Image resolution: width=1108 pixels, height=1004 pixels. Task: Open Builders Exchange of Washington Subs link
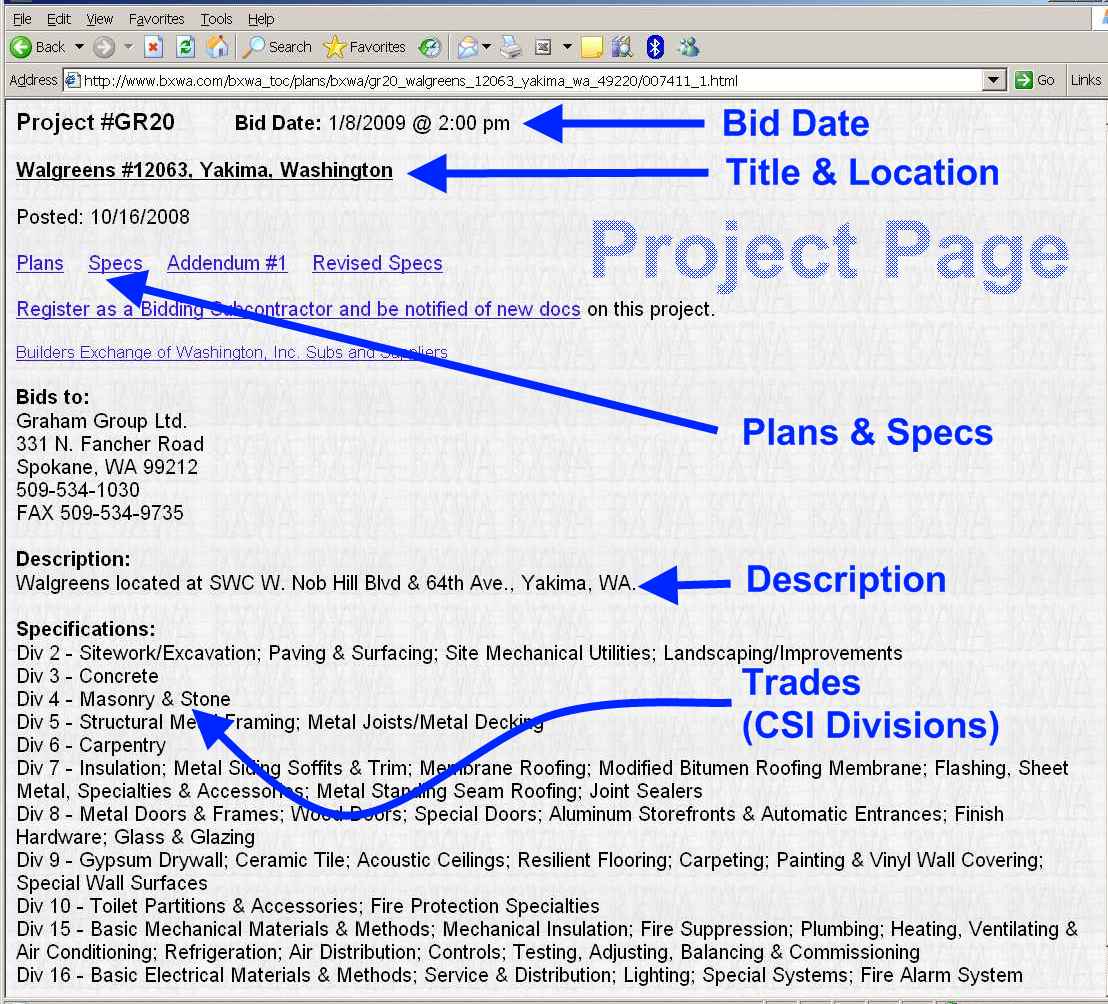[232, 352]
